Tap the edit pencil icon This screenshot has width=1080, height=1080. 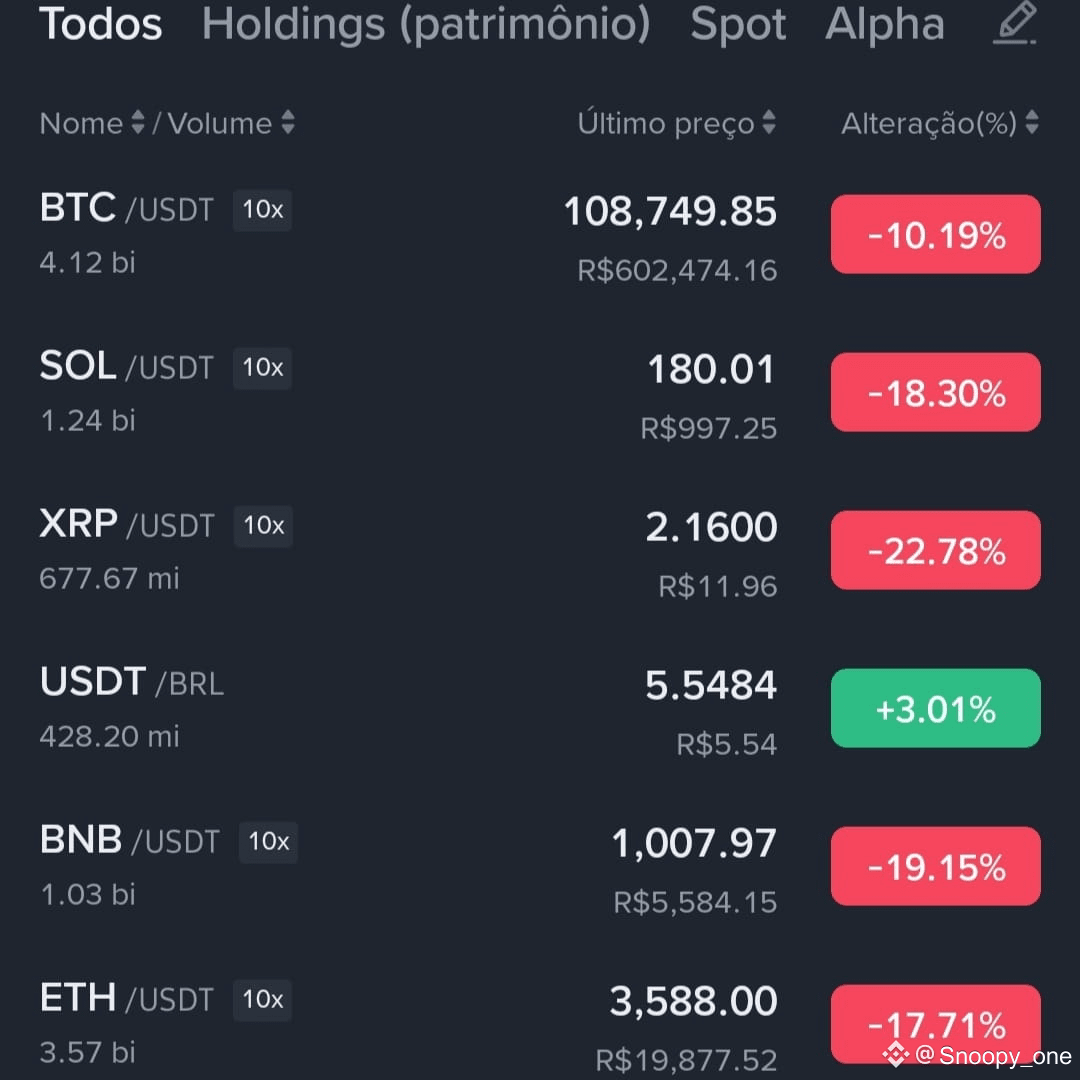point(1015,23)
